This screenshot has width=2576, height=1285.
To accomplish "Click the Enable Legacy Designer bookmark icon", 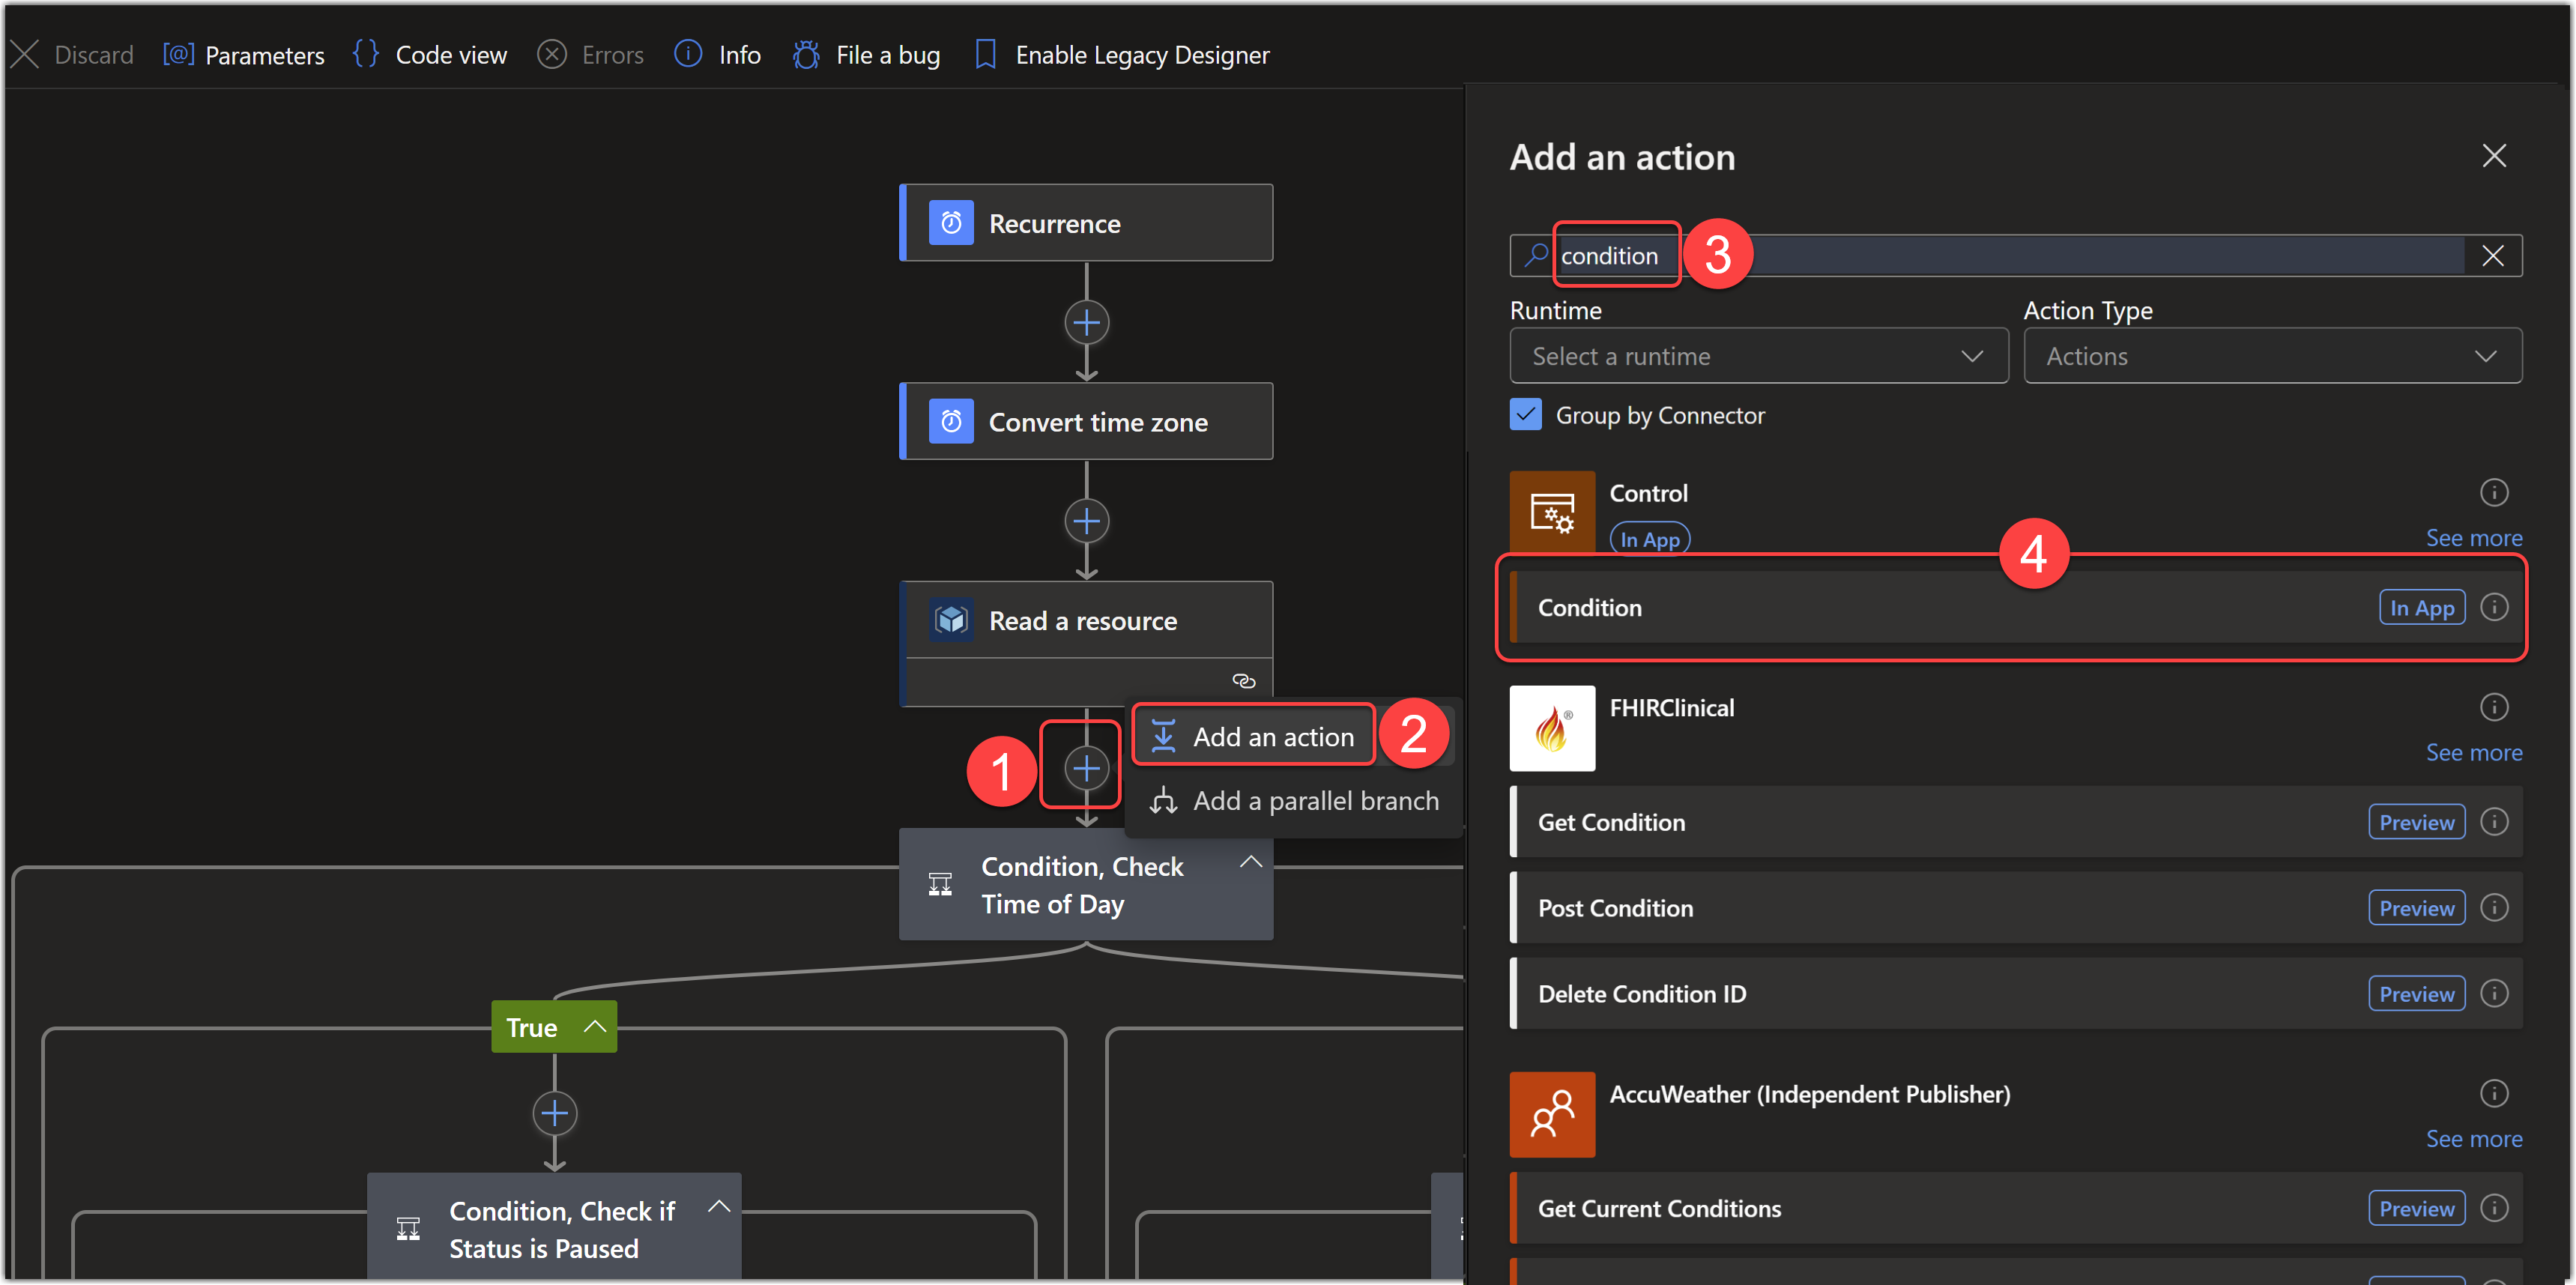I will pos(985,54).
